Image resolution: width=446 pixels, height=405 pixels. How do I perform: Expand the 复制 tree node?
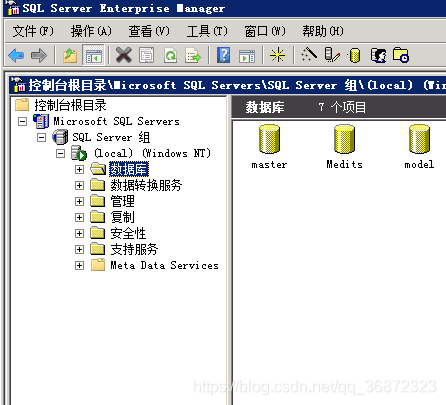pyautogui.click(x=79, y=217)
